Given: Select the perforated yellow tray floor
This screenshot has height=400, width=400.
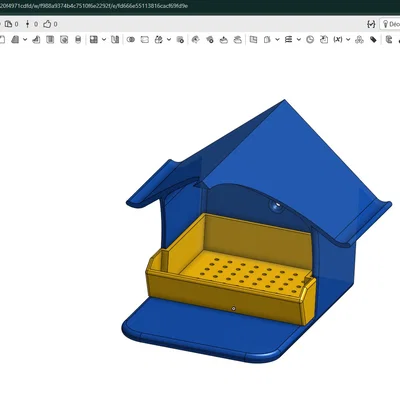Looking at the screenshot, I should 247,272.
